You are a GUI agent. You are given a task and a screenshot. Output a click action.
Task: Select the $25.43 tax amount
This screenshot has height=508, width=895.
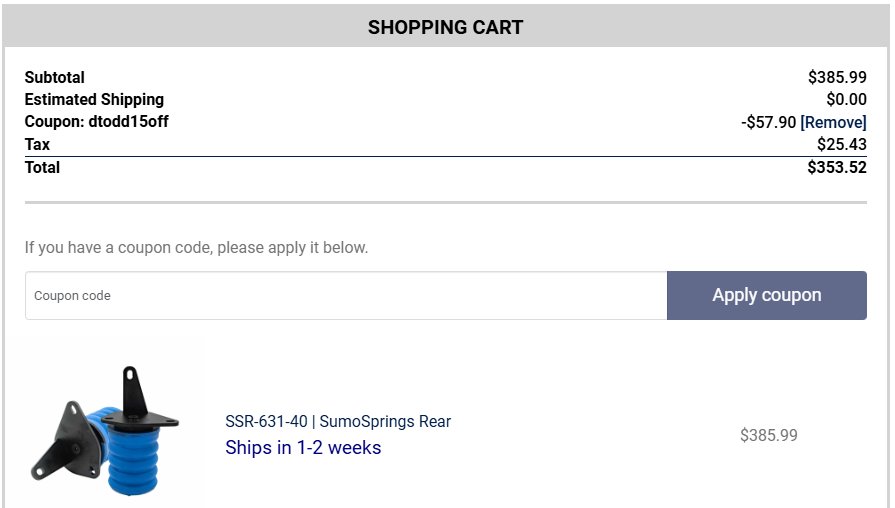[x=842, y=144]
